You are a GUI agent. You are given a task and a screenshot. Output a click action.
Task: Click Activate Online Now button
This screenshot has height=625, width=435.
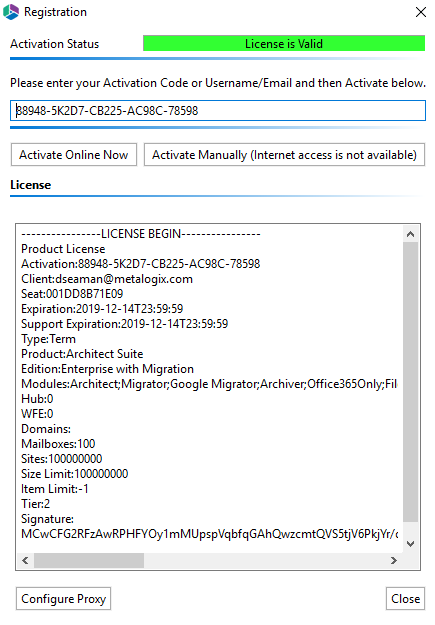(x=74, y=155)
